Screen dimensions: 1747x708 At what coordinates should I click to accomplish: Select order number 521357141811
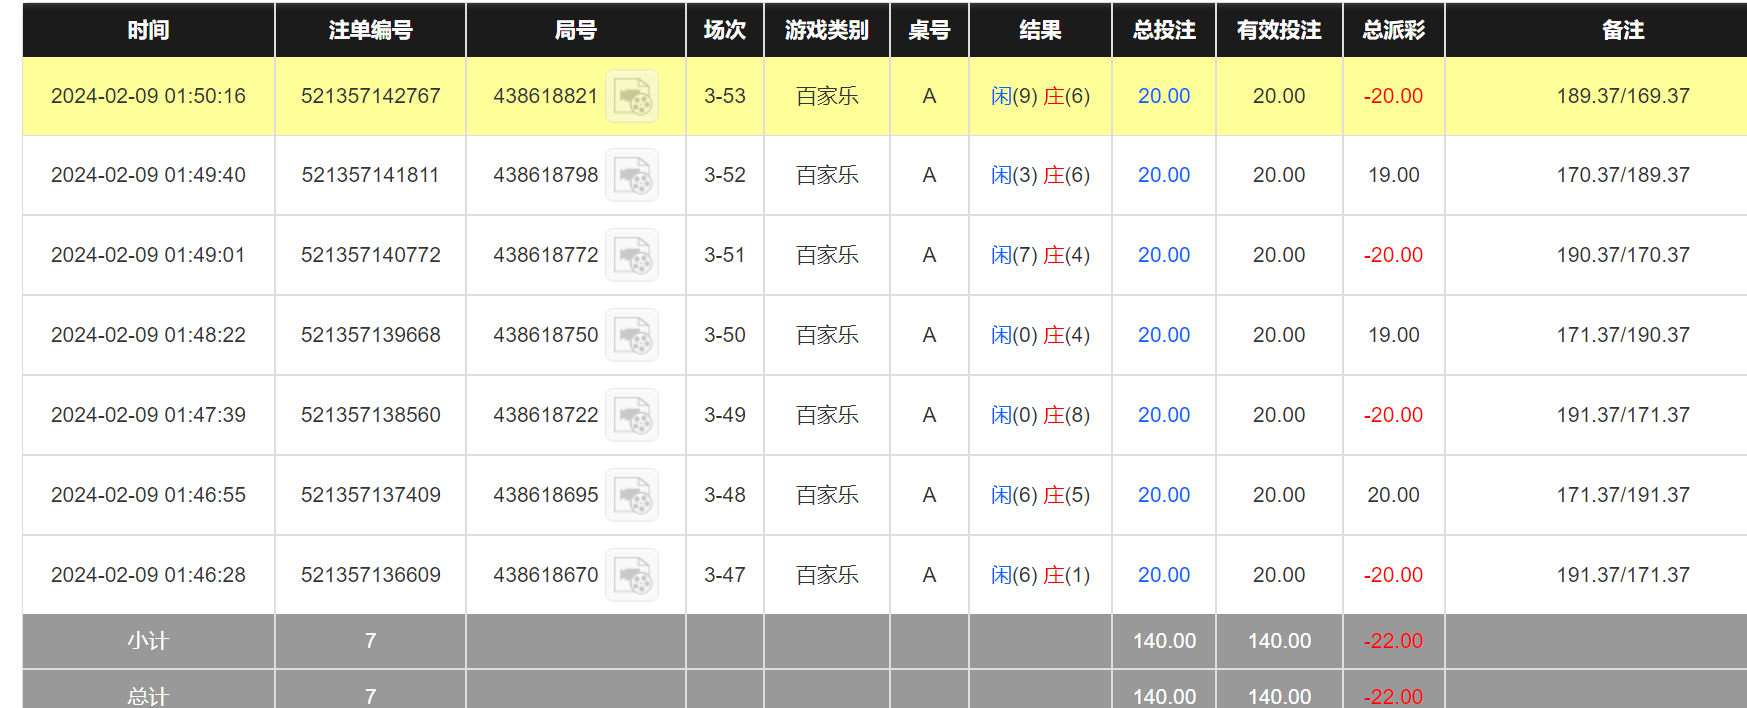pyautogui.click(x=371, y=175)
